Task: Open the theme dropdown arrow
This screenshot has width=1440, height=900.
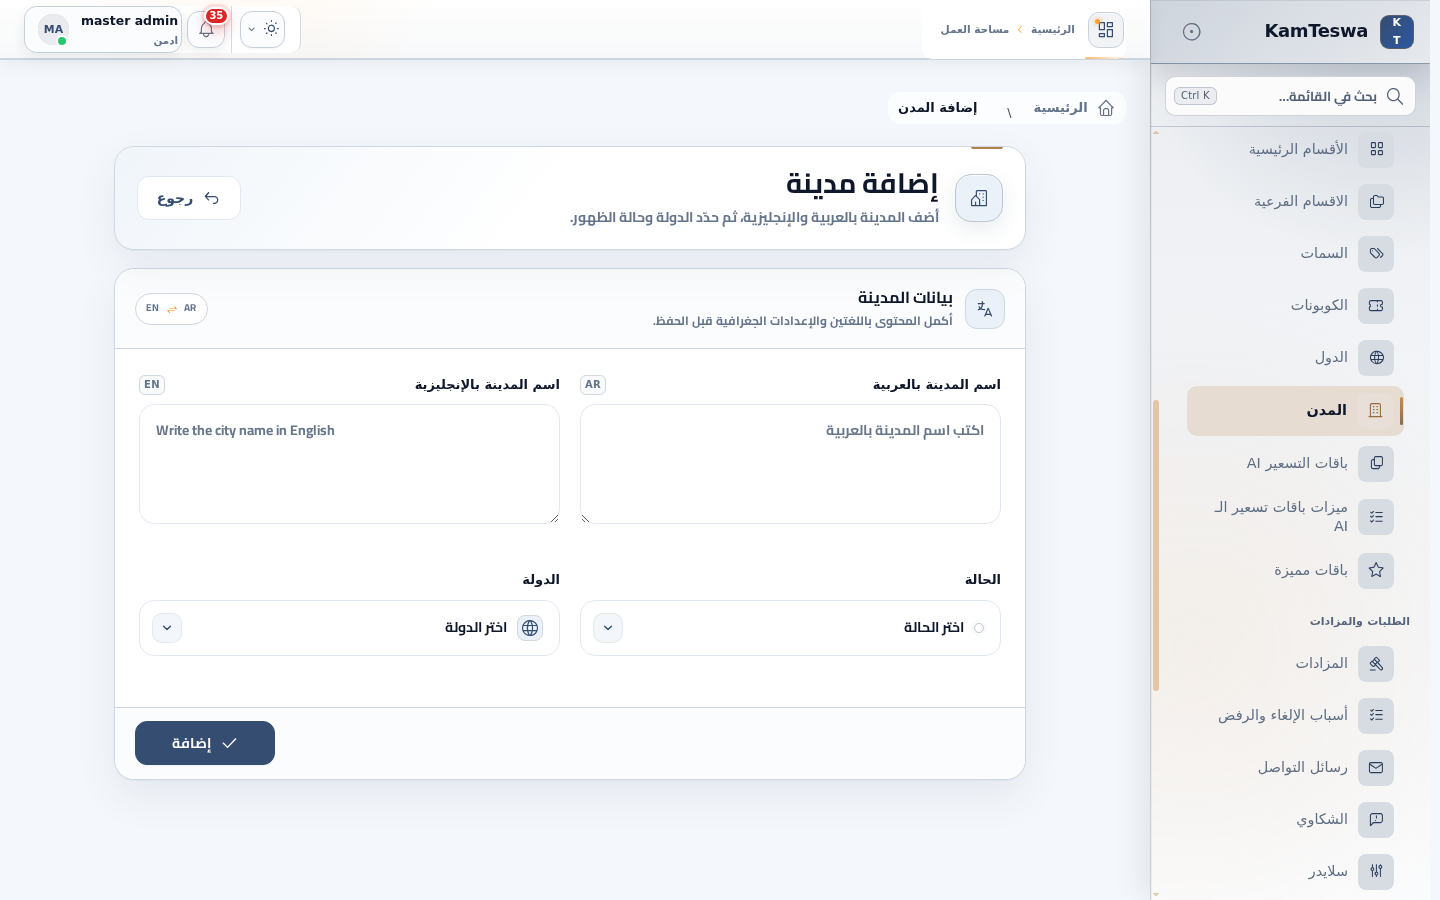Action: point(251,30)
